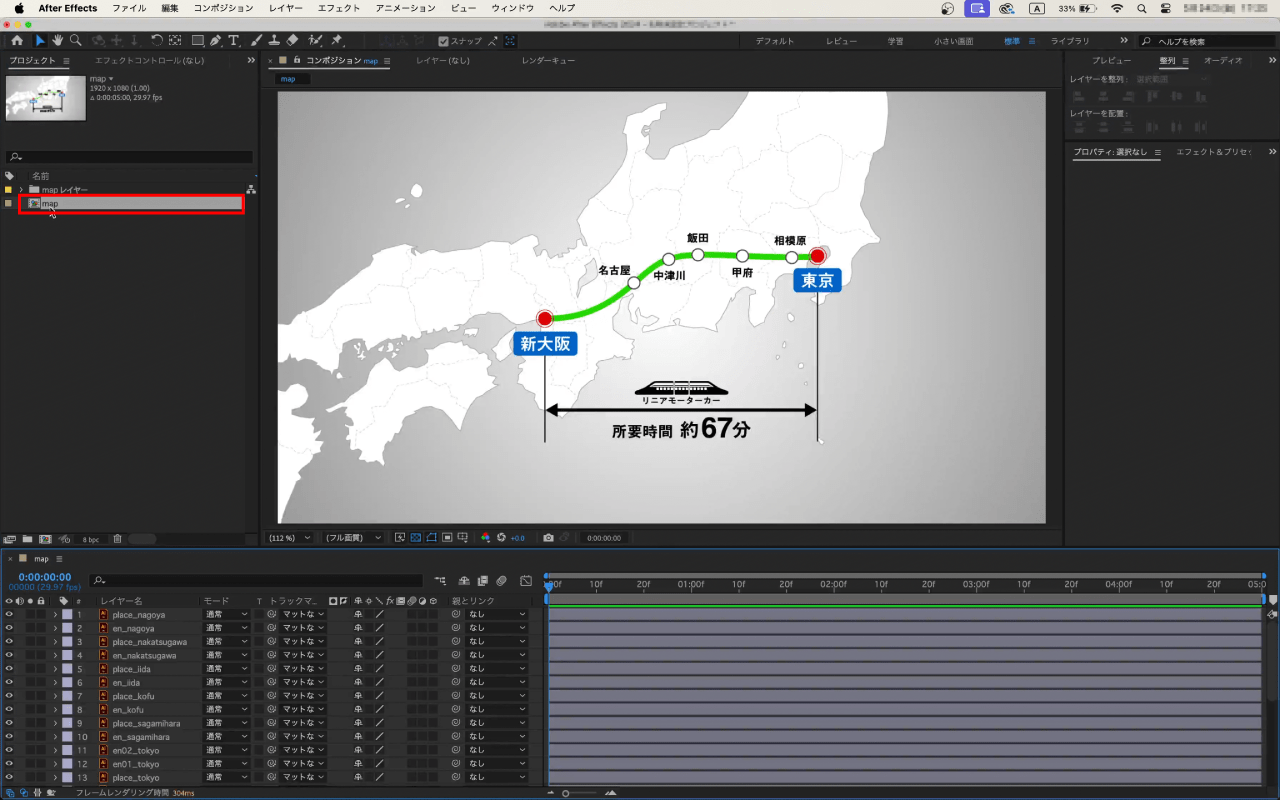
Task: Open the アニメーション menu
Action: (x=405, y=8)
